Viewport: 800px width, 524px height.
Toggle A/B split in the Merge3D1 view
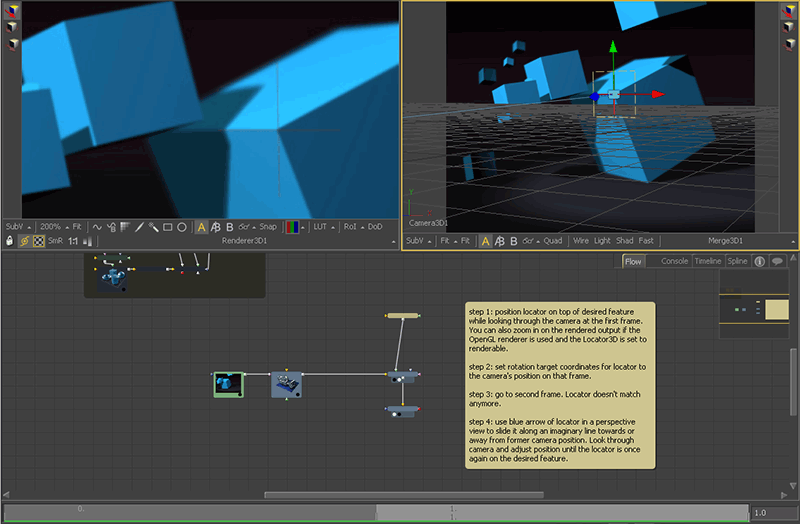(500, 241)
